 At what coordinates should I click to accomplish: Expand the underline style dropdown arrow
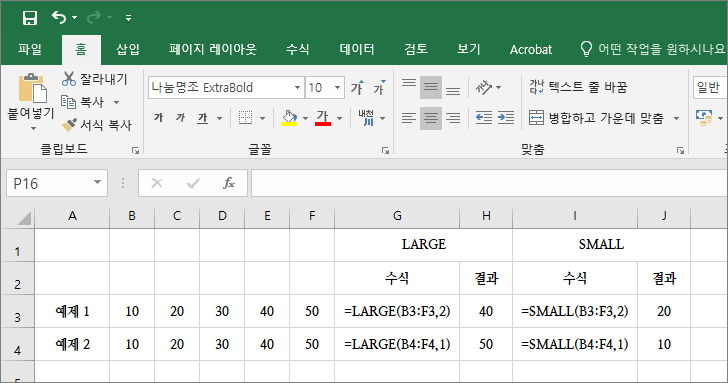(219, 118)
